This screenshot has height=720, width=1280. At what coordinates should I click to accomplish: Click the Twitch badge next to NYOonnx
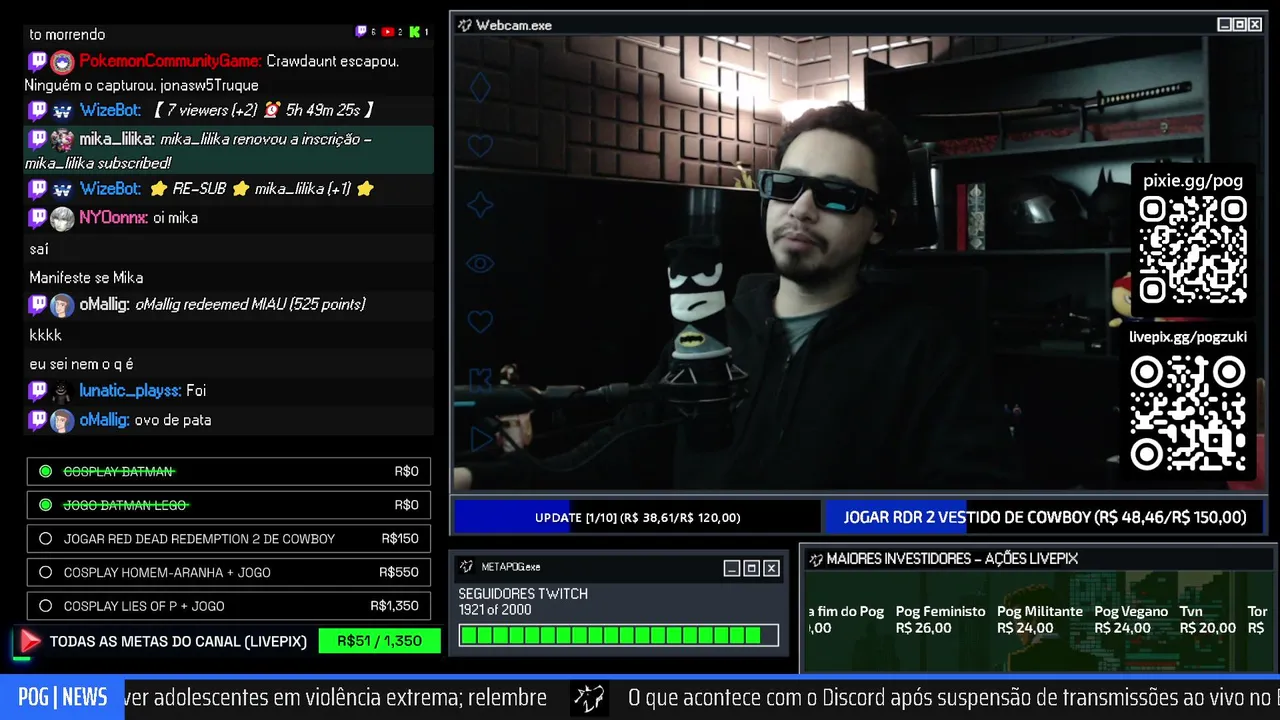pos(37,218)
